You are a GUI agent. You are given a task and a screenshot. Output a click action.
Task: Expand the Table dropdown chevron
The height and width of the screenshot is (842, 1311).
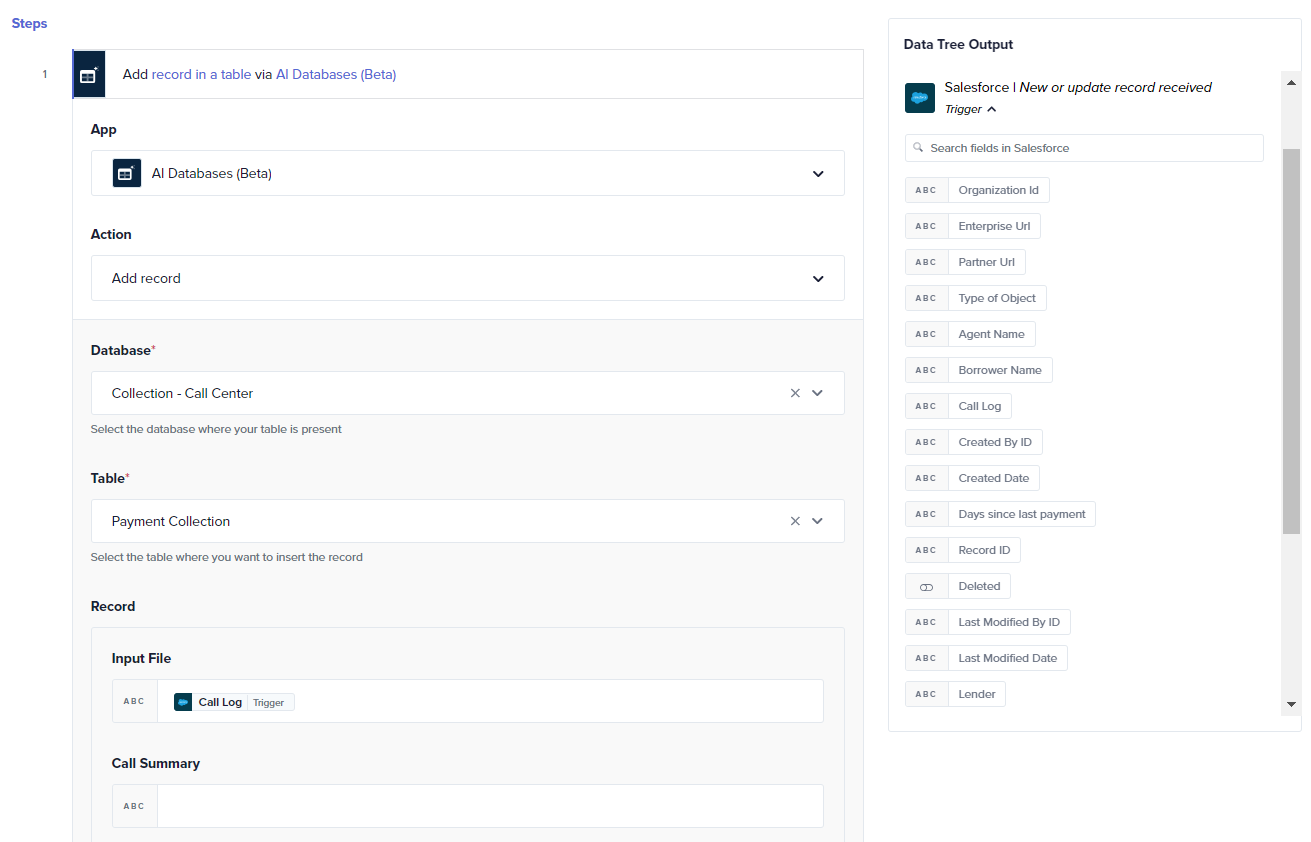818,521
